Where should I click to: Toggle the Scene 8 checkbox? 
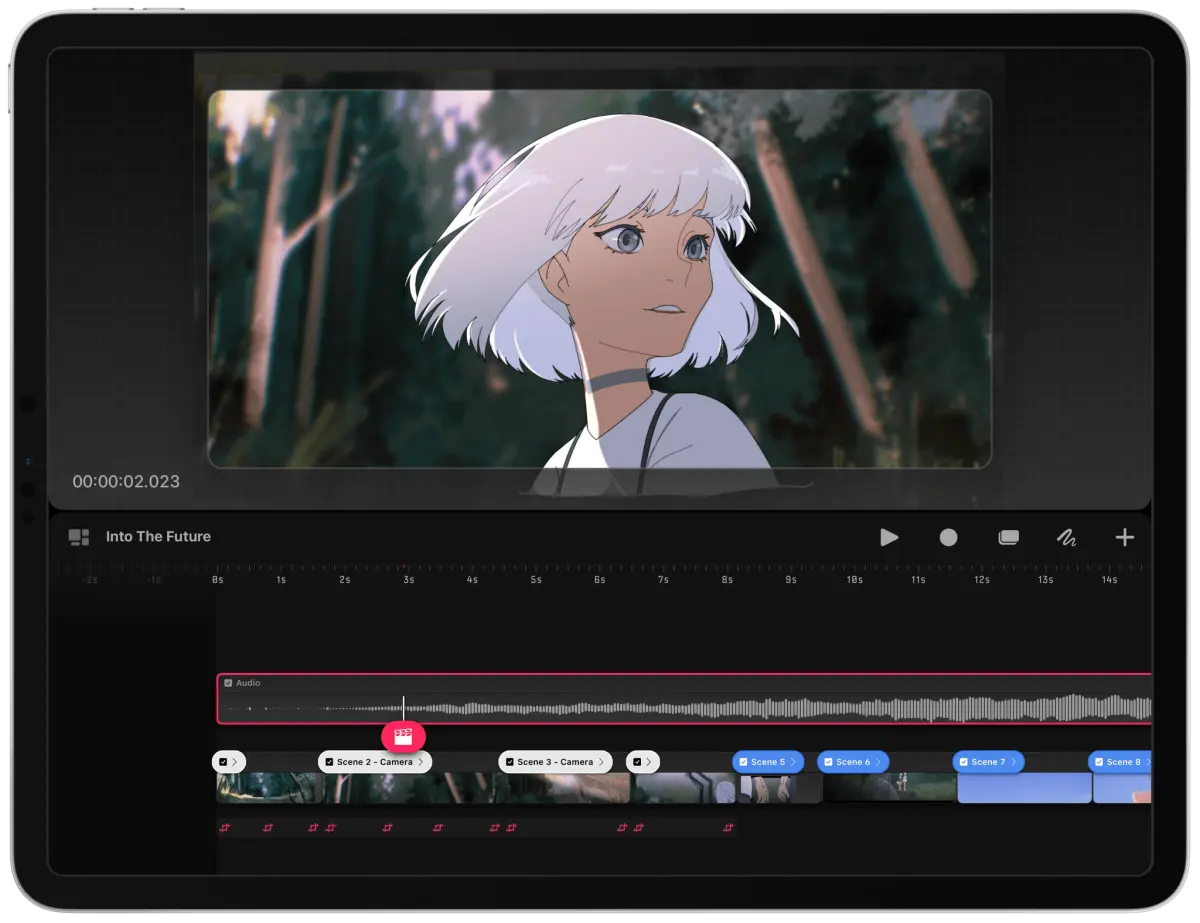click(1098, 762)
